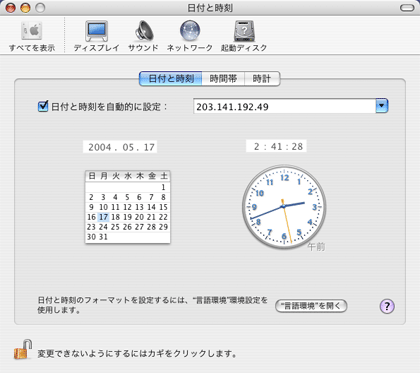Open the すべてを表示 (Show All) icon
420x373 pixels.
point(32,31)
